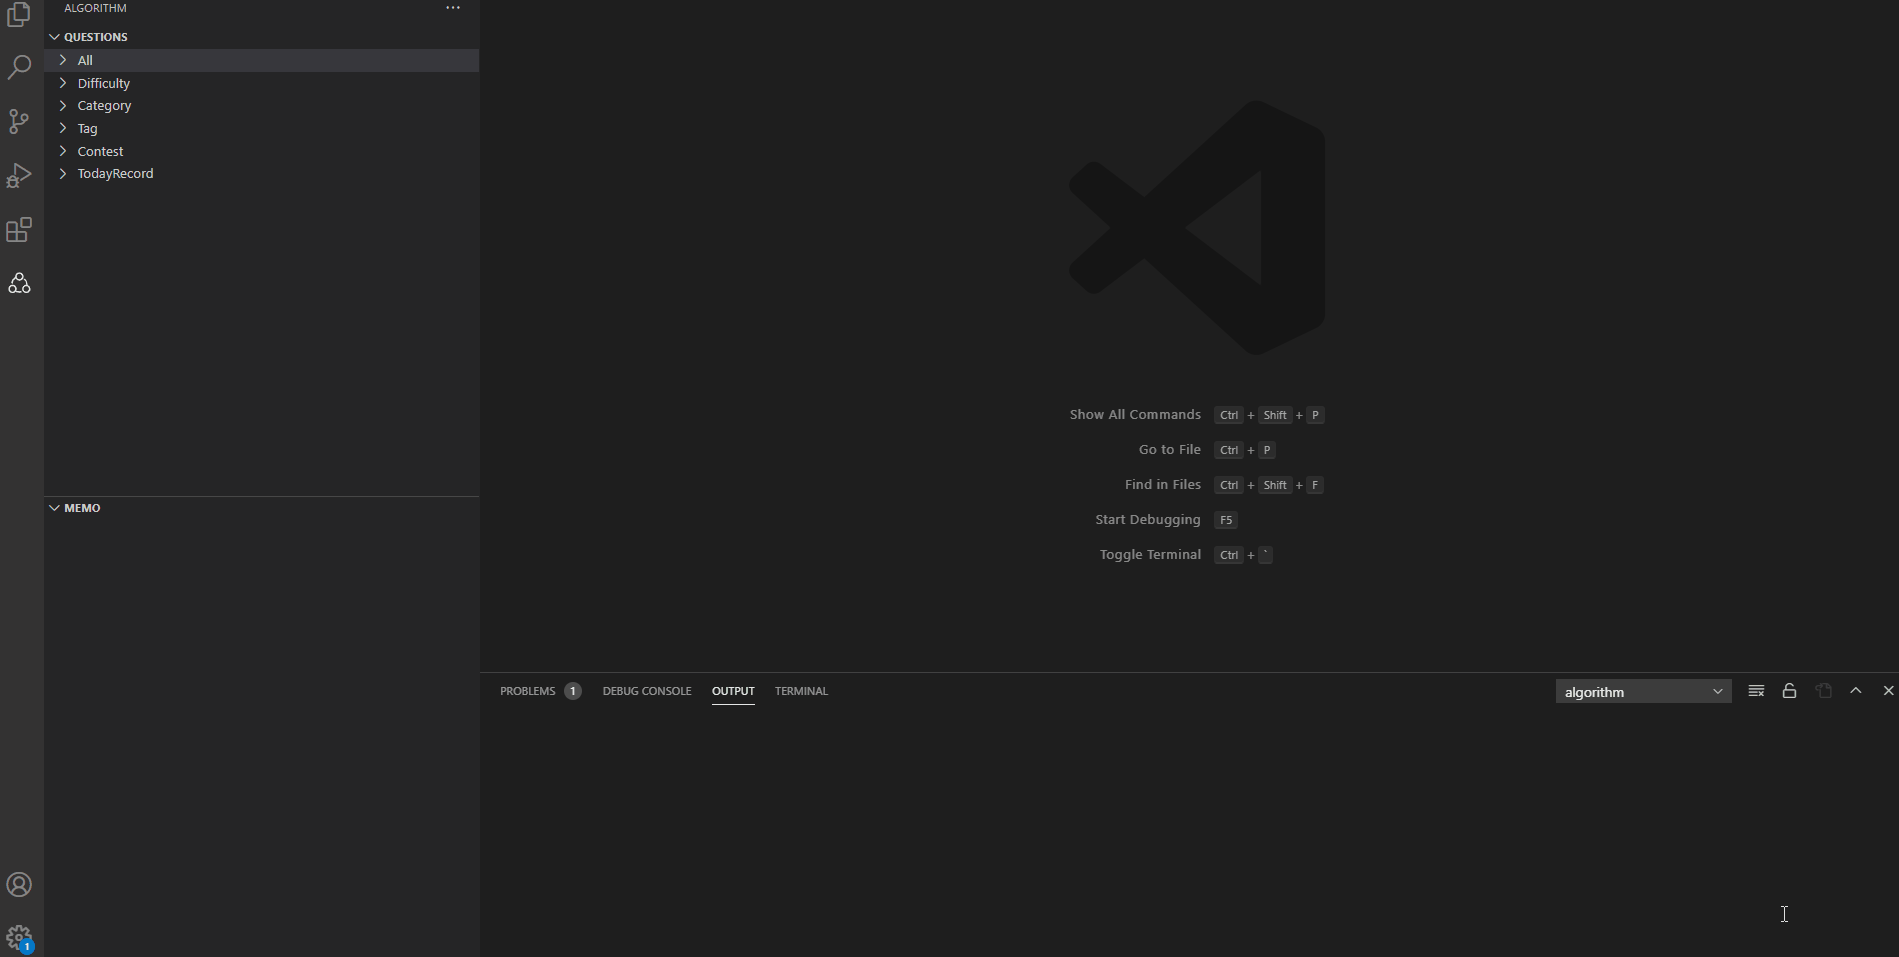Screen dimensions: 1899x957
Task: Click the F5 key label
Action: click(x=1226, y=520)
